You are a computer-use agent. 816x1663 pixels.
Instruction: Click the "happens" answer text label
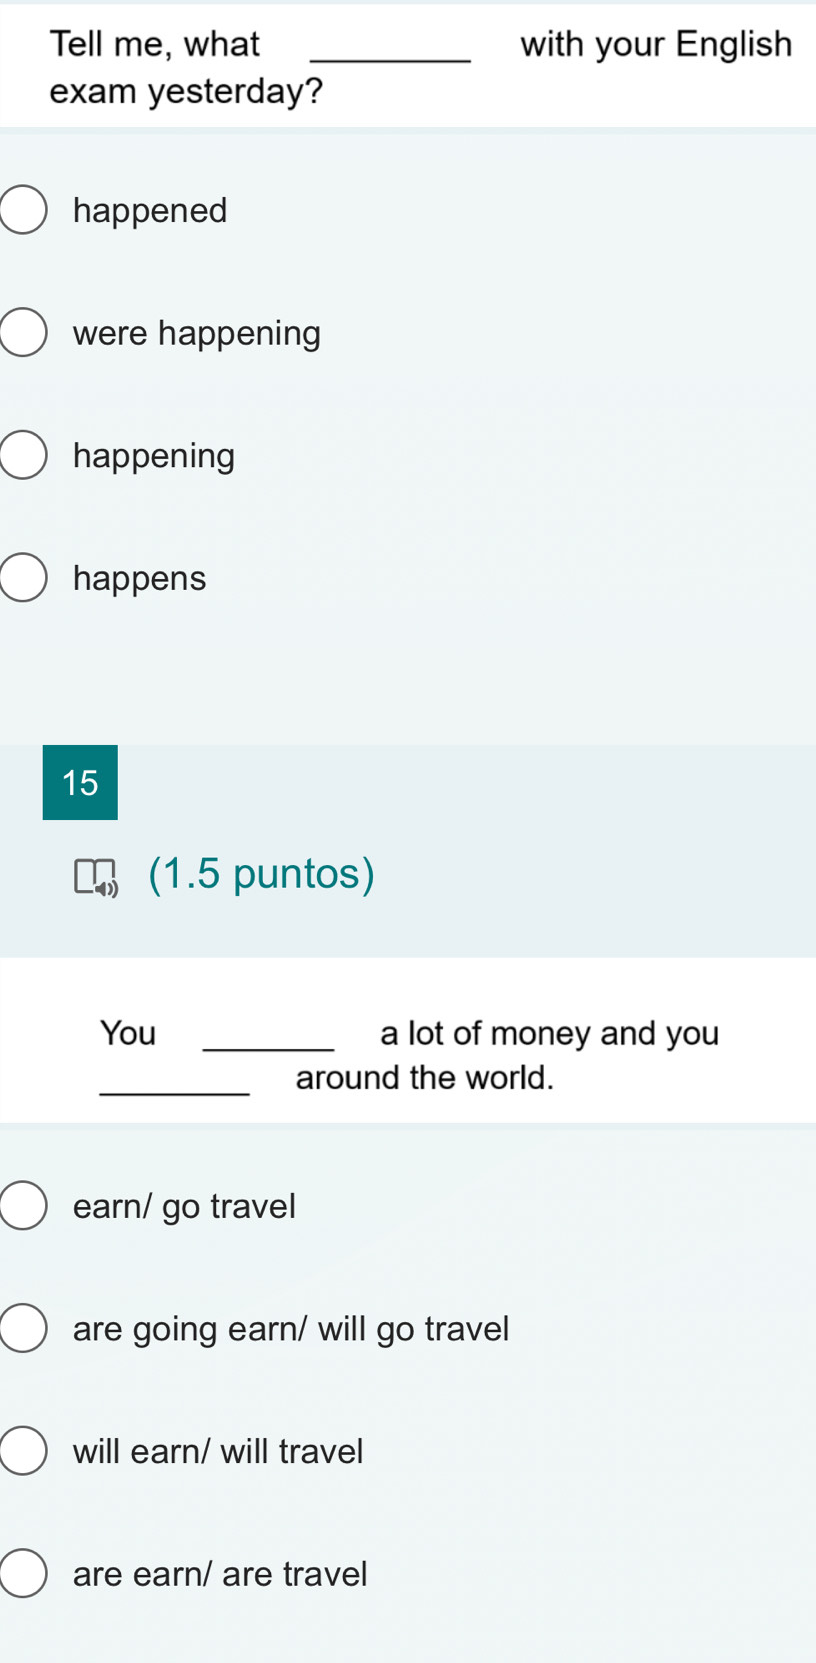(139, 579)
